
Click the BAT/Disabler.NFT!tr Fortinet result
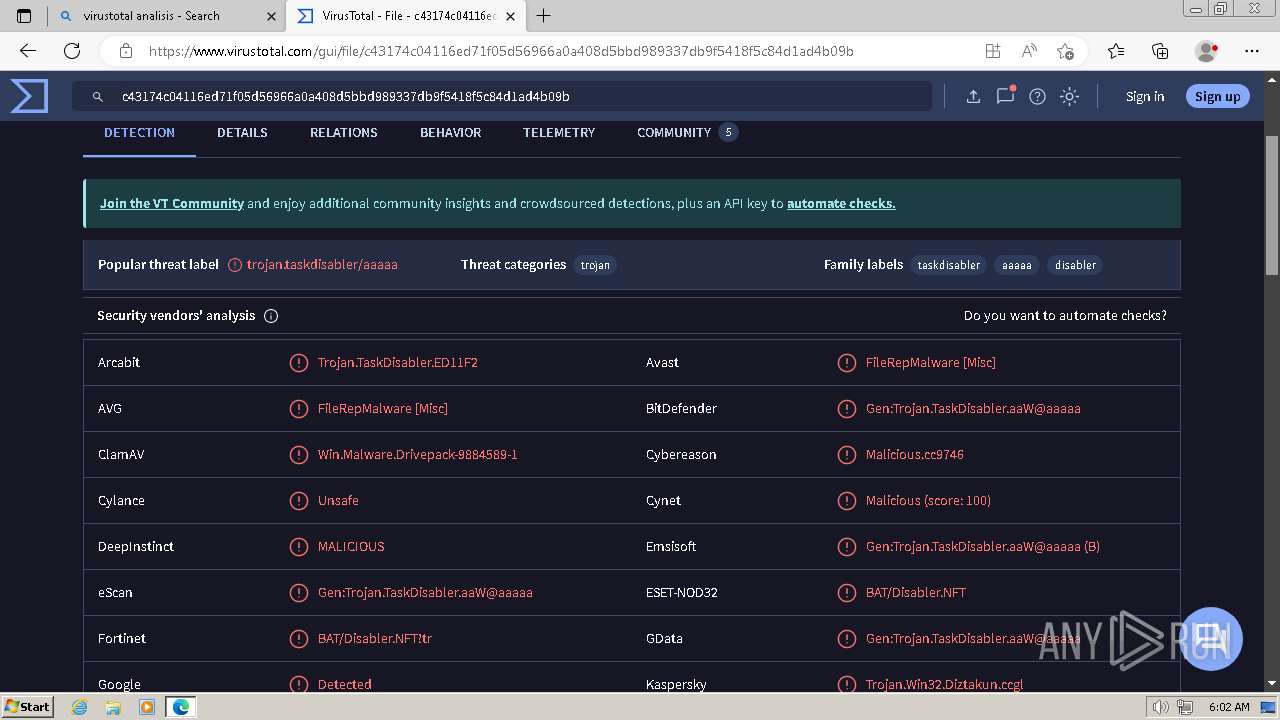click(x=375, y=639)
